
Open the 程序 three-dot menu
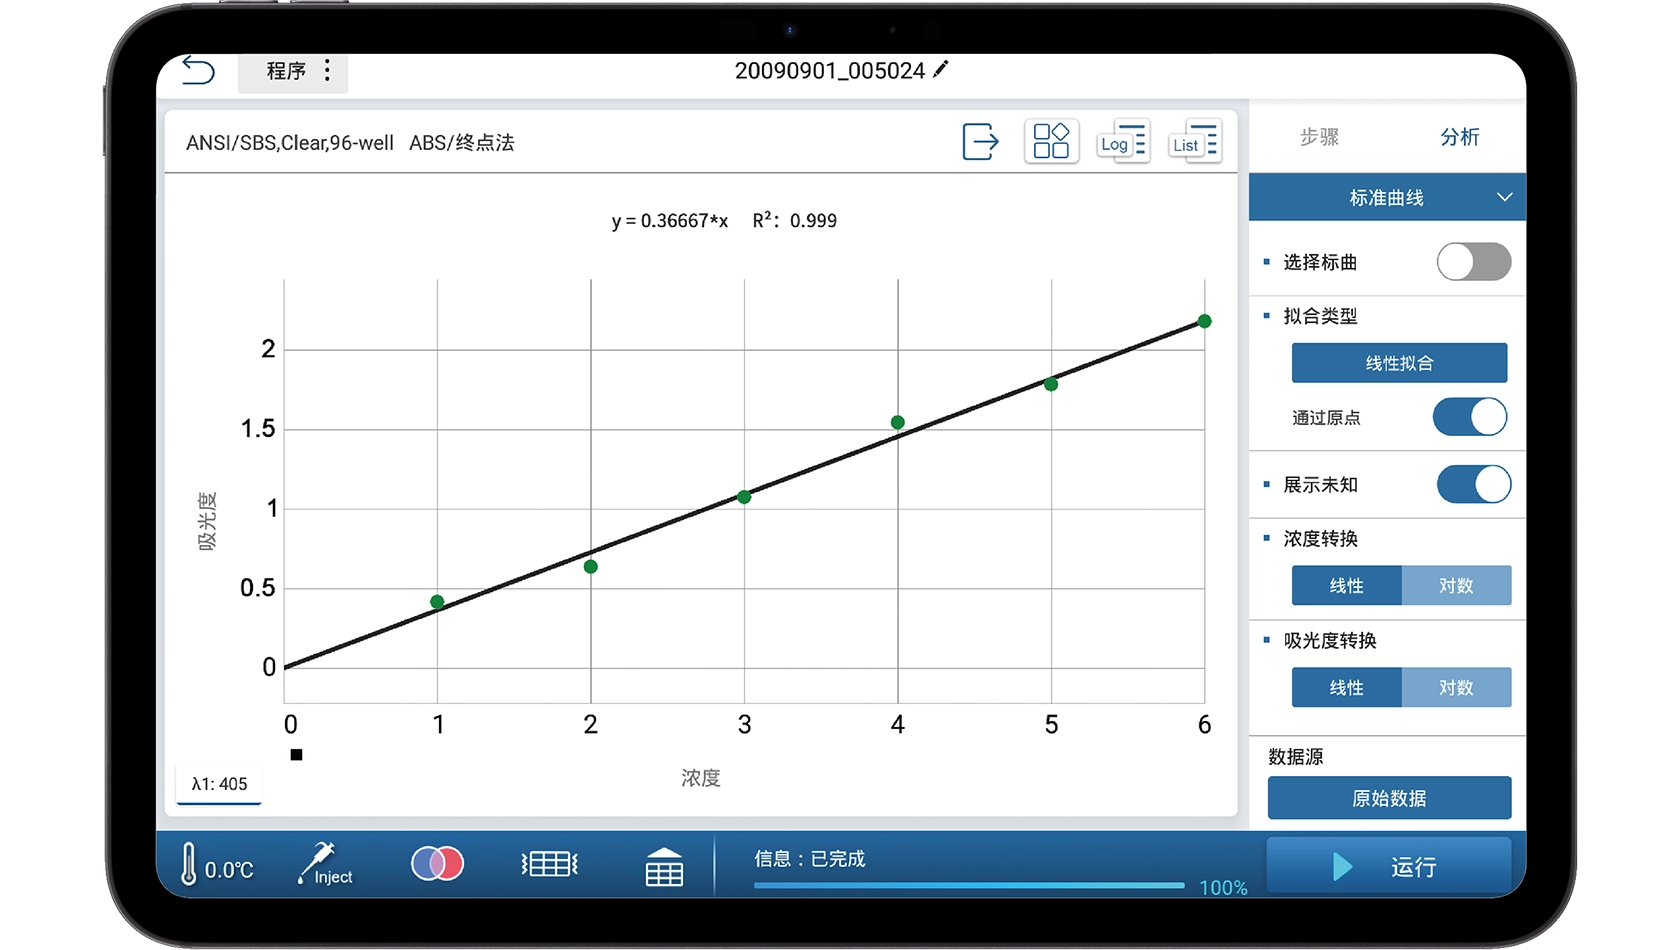(x=327, y=71)
